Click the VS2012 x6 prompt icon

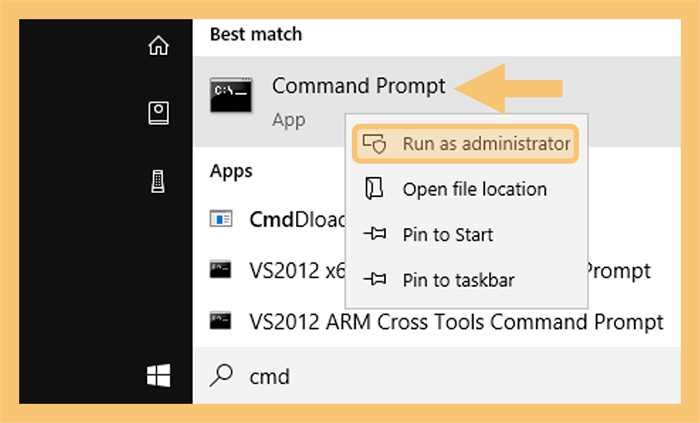click(x=221, y=270)
